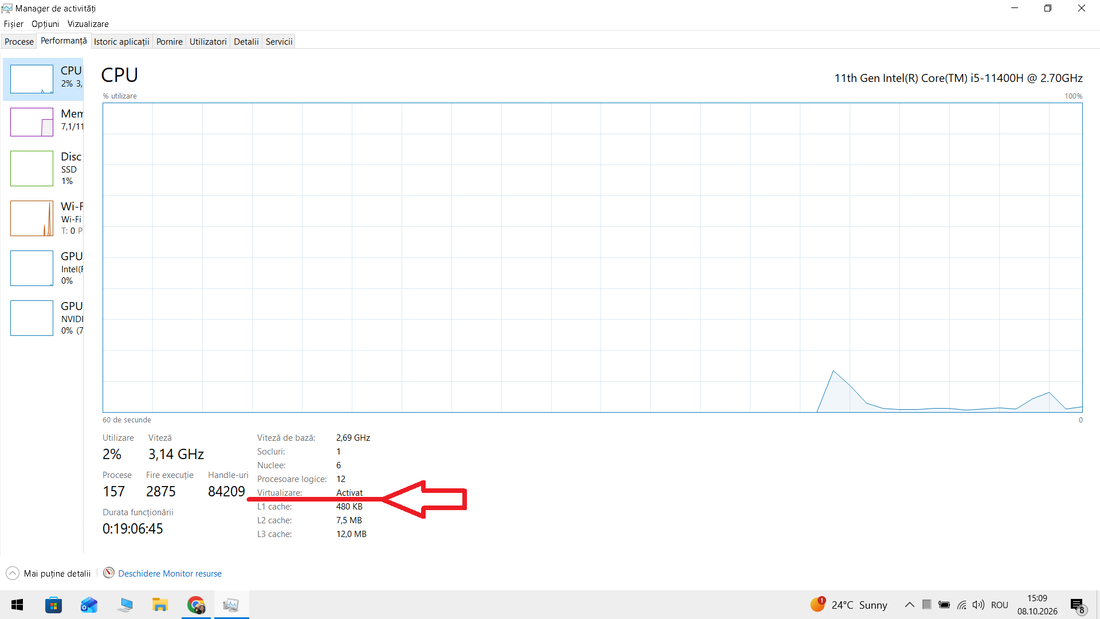Click the 3,14 GHz speed value

(x=176, y=454)
